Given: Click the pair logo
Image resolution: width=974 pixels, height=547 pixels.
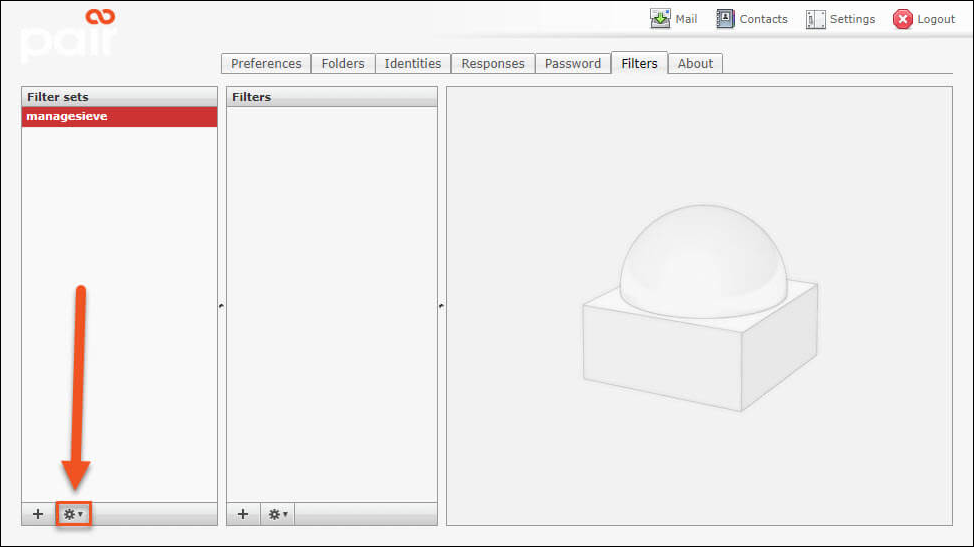Looking at the screenshot, I should [68, 35].
